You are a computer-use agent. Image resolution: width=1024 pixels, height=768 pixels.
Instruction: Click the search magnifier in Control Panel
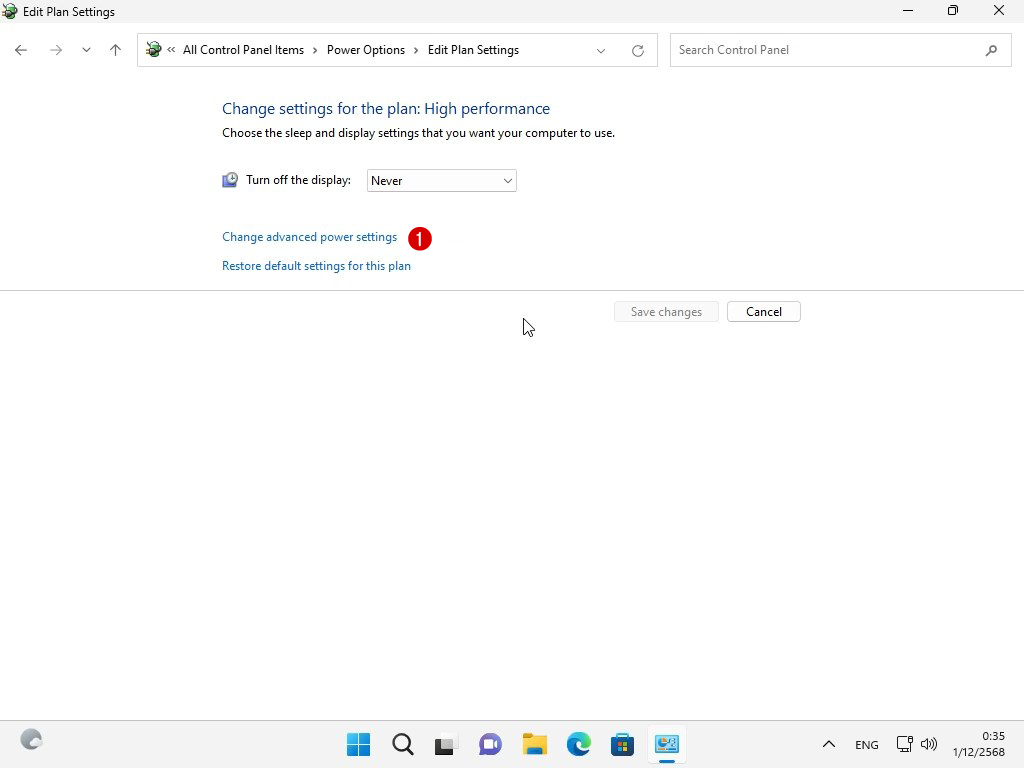pyautogui.click(x=991, y=50)
